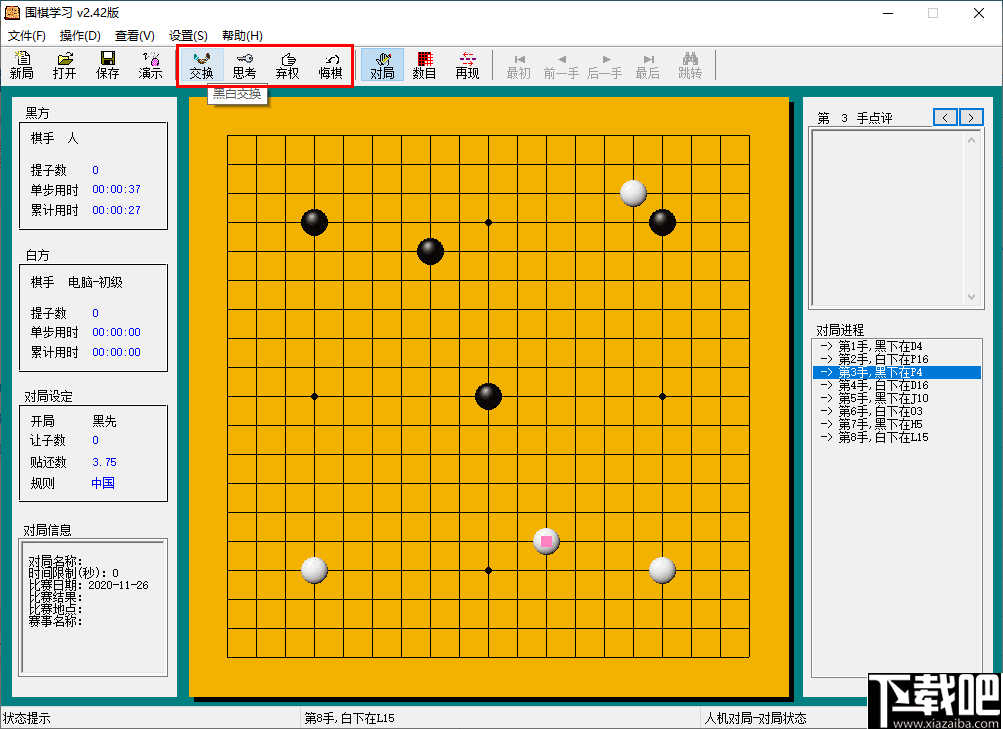Image resolution: width=1003 pixels, height=729 pixels.
Task: Pass a move with 弃权 icon
Action: point(287,65)
